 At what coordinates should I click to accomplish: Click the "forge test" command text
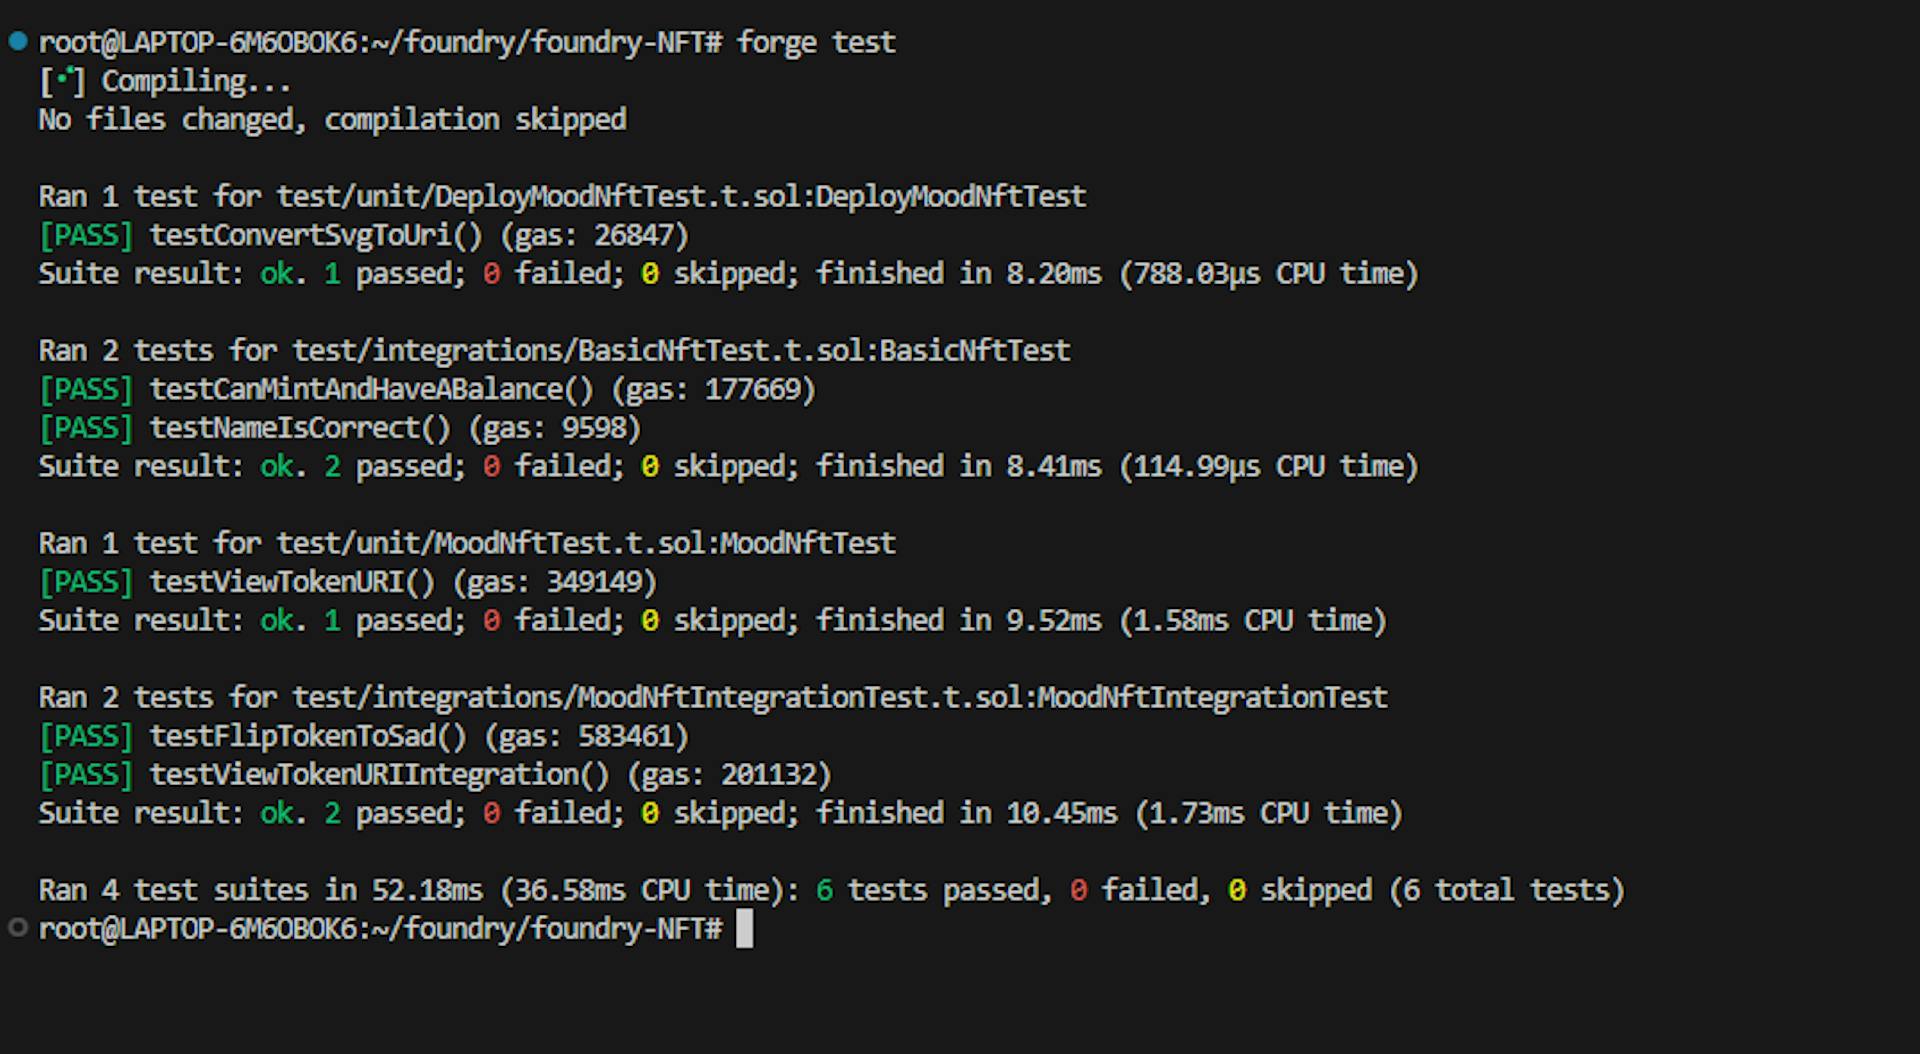click(x=816, y=42)
